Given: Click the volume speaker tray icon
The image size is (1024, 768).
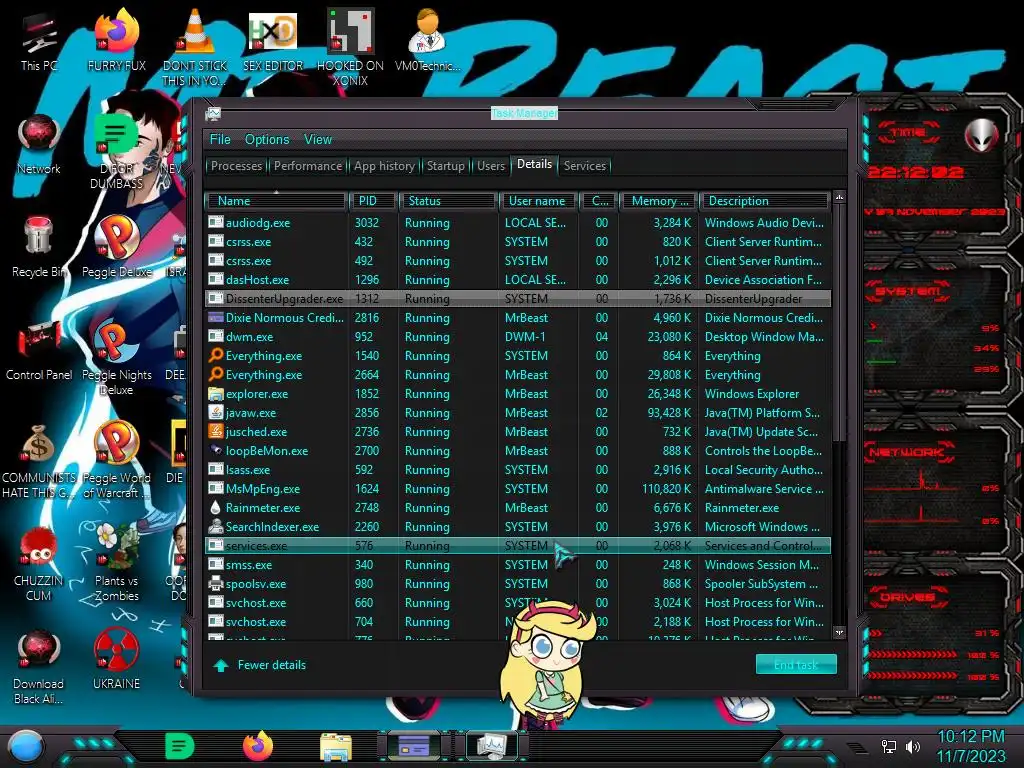Looking at the screenshot, I should pos(912,746).
